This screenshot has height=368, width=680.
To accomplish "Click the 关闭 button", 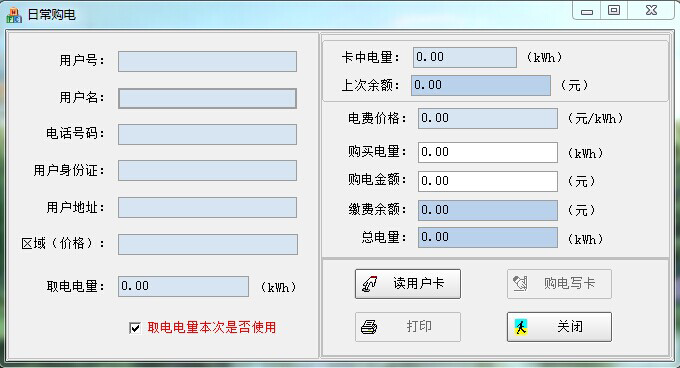I will coord(559,327).
